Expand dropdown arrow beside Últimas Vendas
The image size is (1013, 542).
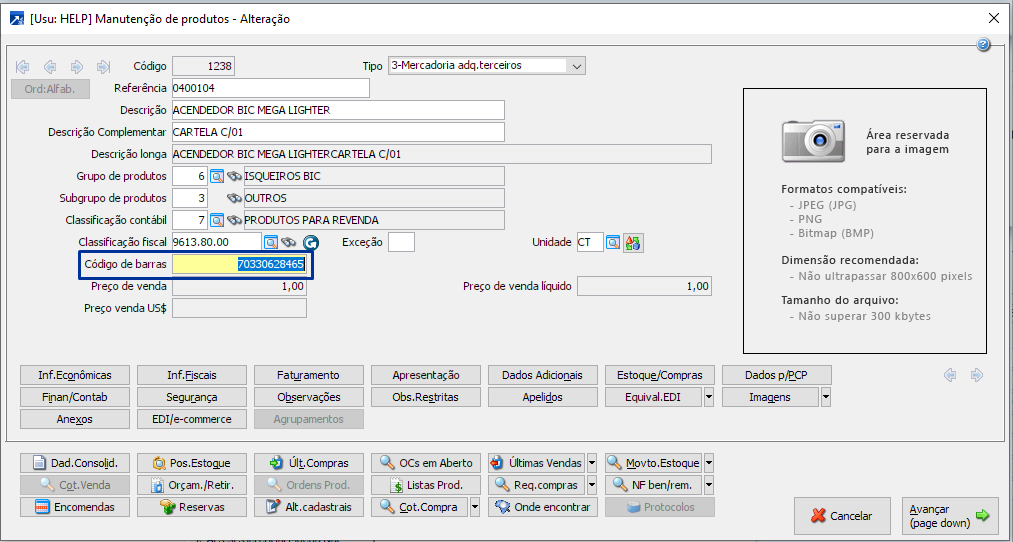pos(592,463)
